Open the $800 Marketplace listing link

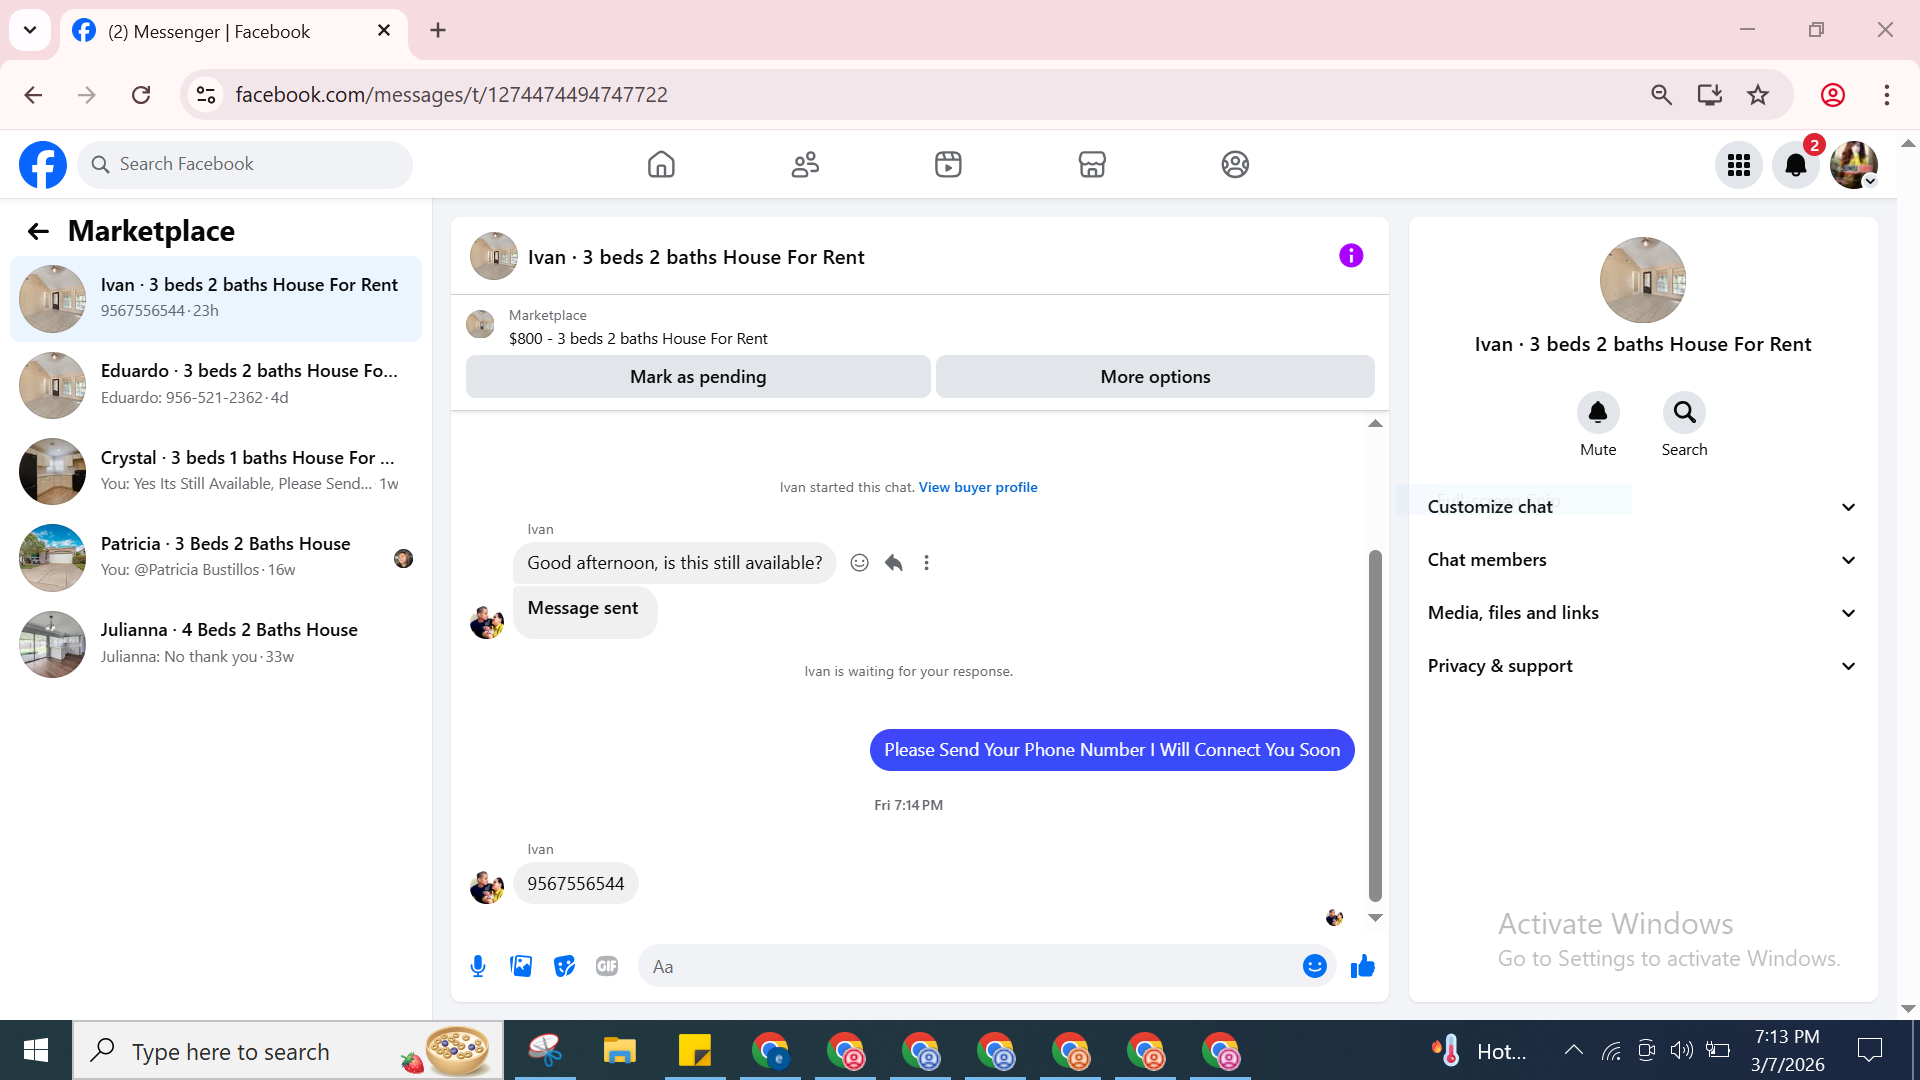tap(638, 338)
